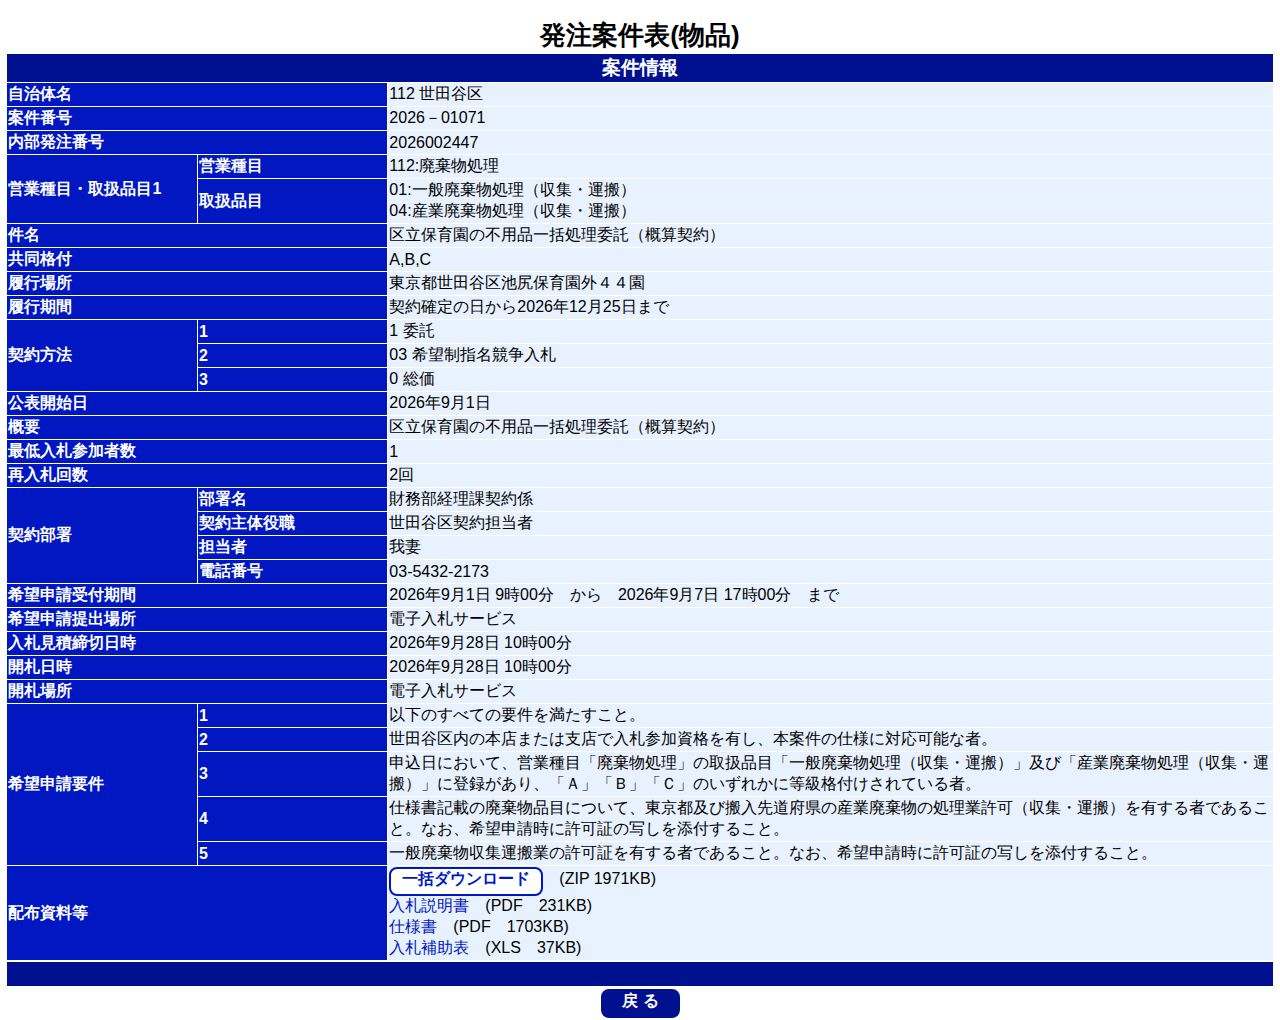Select 01:一般廃棄物処理（収集・運搬）item line
Image resolution: width=1280 pixels, height=1020 pixels.
[512, 189]
